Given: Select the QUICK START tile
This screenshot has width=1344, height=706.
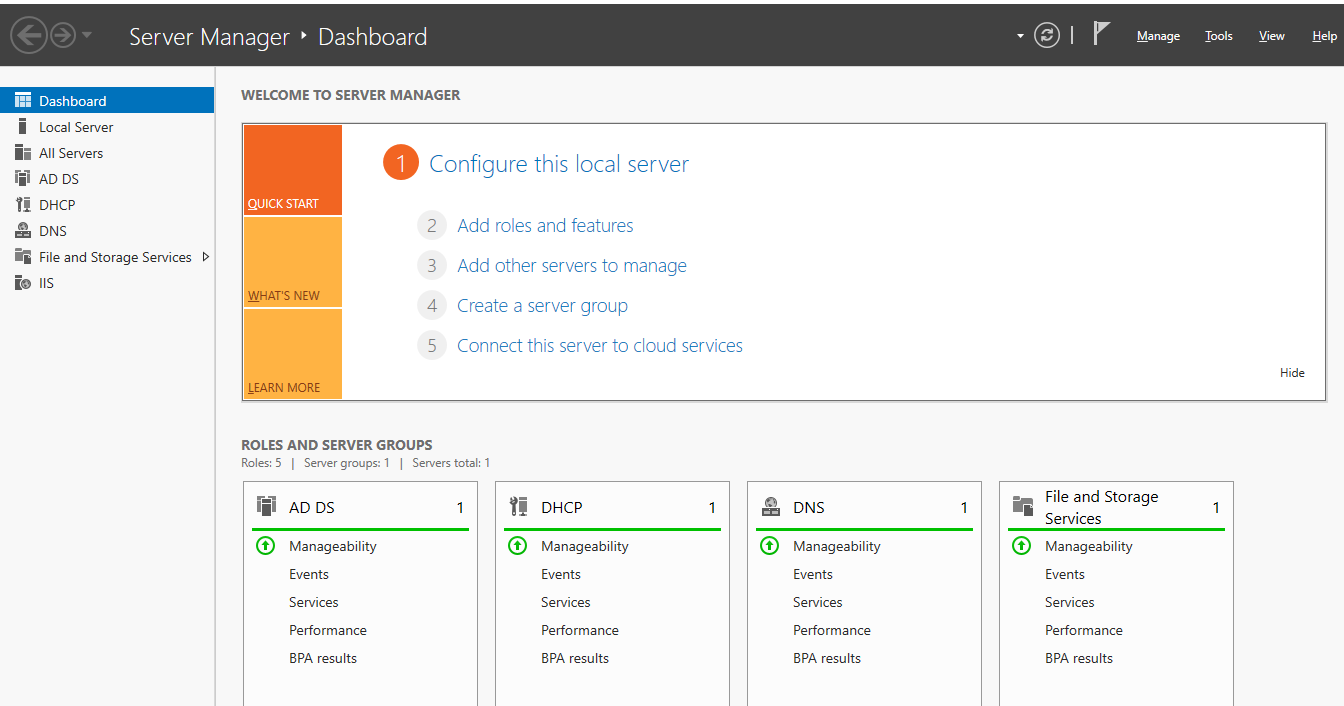Looking at the screenshot, I should pyautogui.click(x=292, y=170).
